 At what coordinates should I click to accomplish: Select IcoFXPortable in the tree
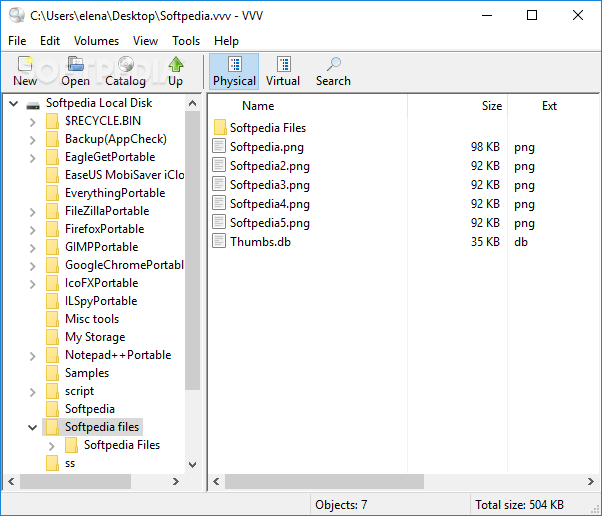coord(102,283)
